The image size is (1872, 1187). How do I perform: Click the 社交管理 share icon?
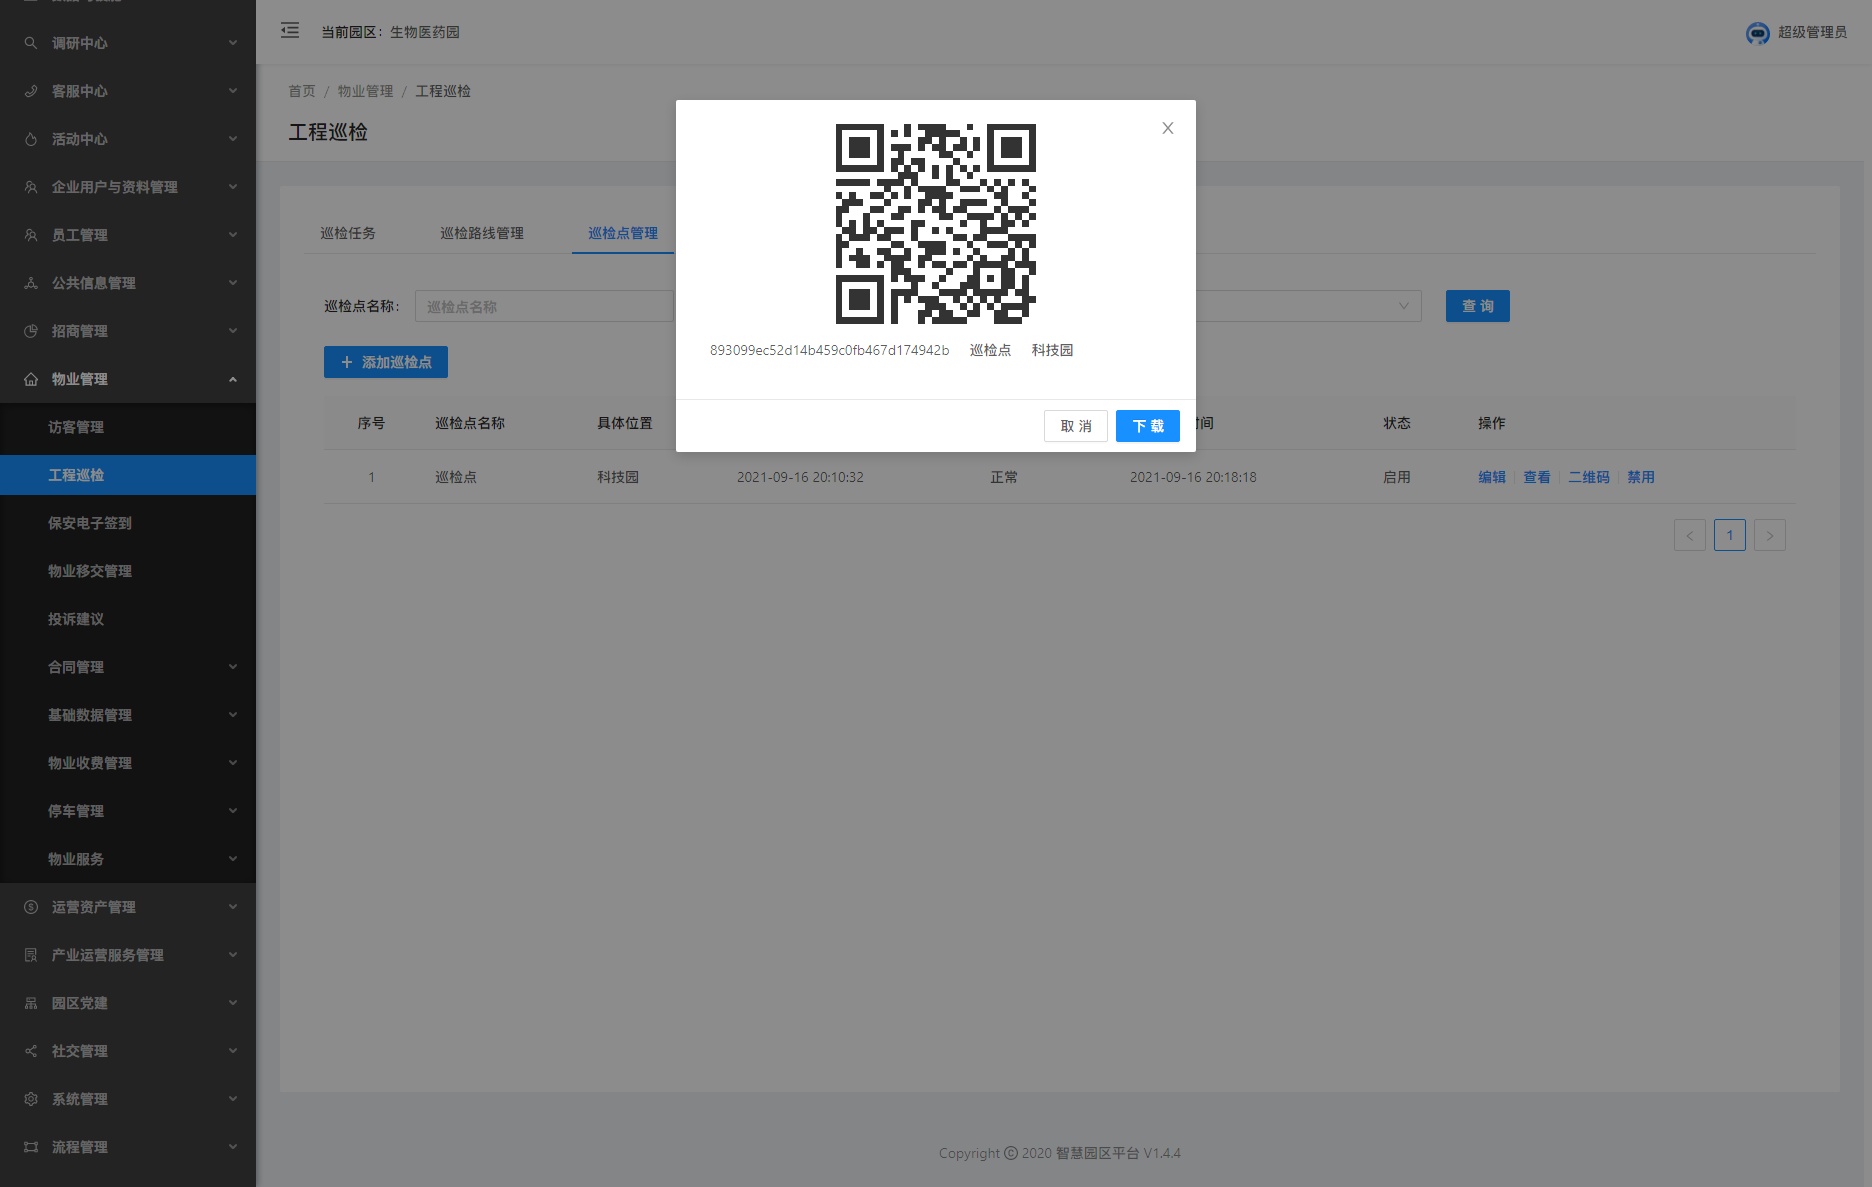click(31, 1051)
